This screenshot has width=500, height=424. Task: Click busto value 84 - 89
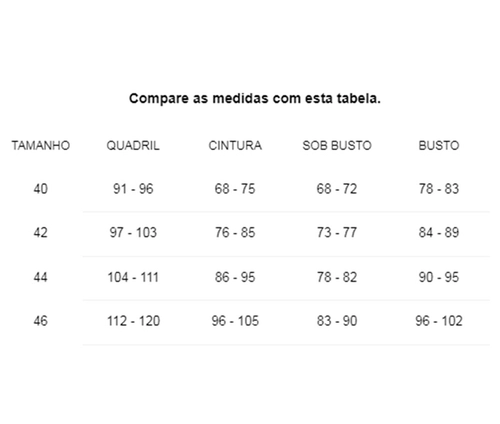439,232
